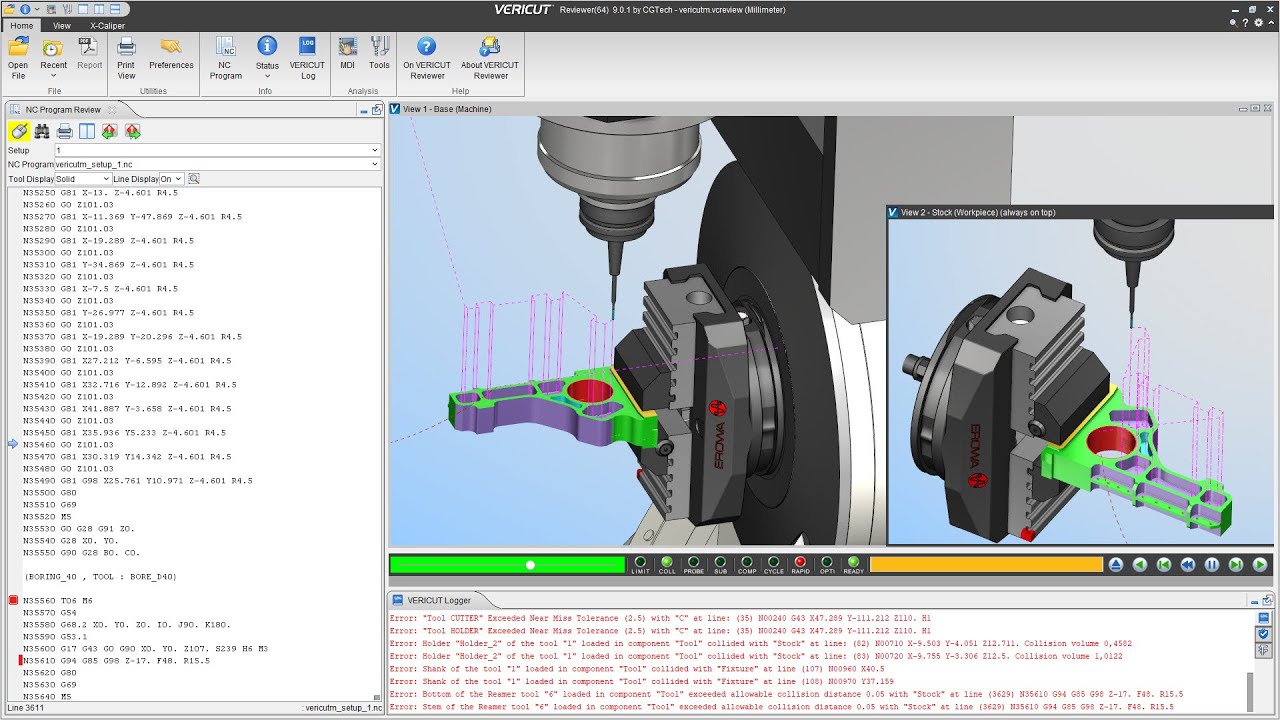The height and width of the screenshot is (720, 1280).
Task: Open a file with Open File
Action: click(18, 57)
